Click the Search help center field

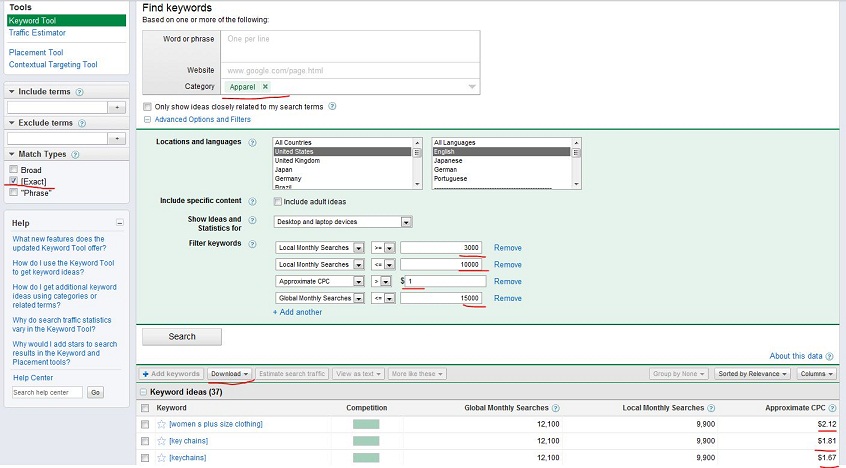pyautogui.click(x=47, y=392)
